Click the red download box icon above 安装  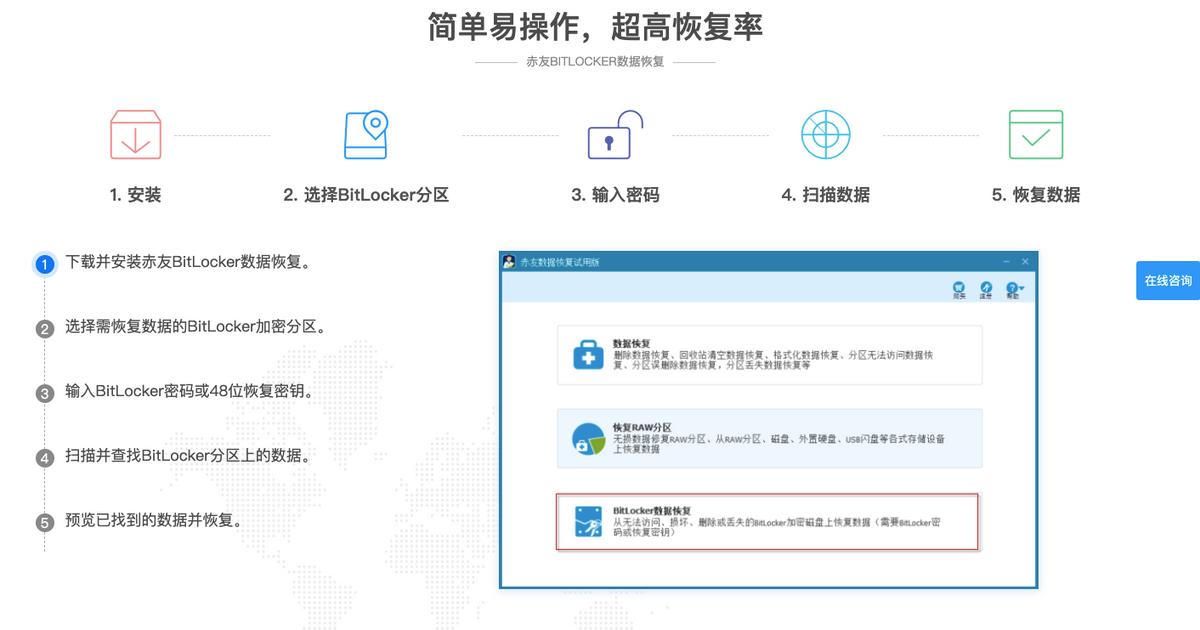click(135, 133)
